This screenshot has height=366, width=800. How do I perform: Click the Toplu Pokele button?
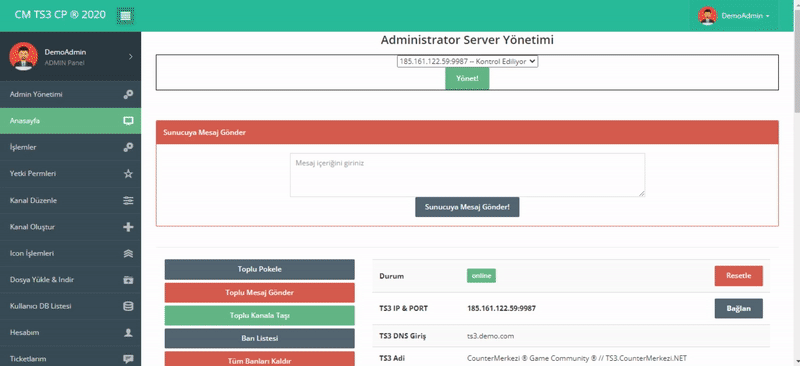pyautogui.click(x=259, y=269)
